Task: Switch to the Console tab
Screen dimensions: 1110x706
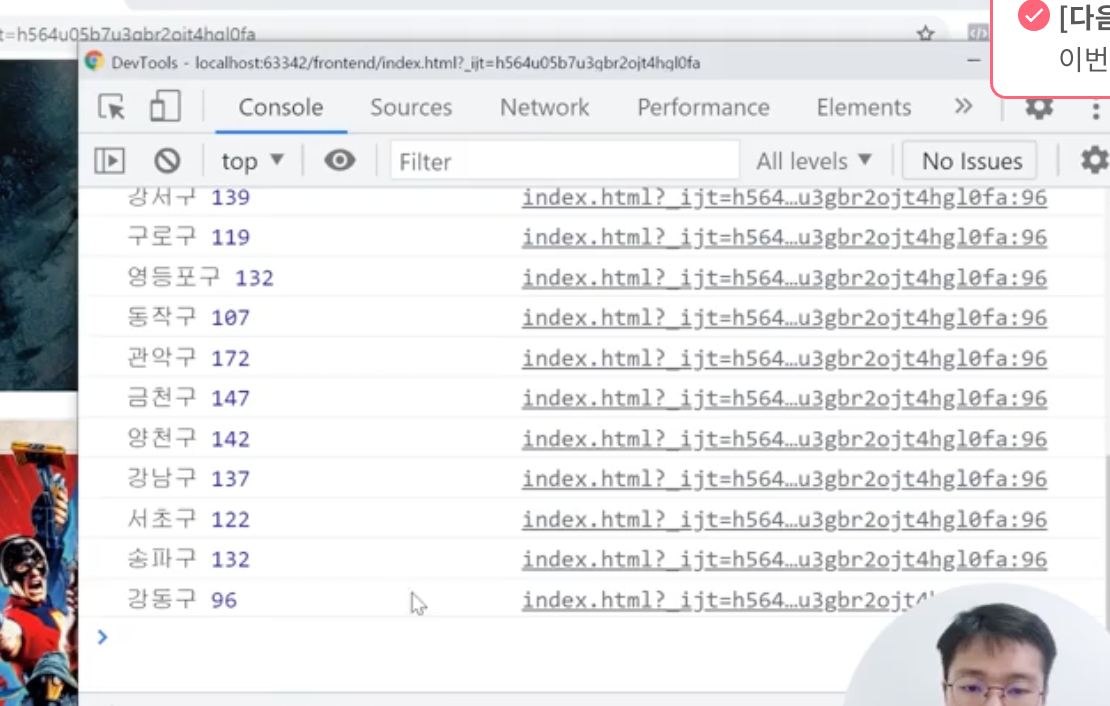Action: click(x=281, y=107)
